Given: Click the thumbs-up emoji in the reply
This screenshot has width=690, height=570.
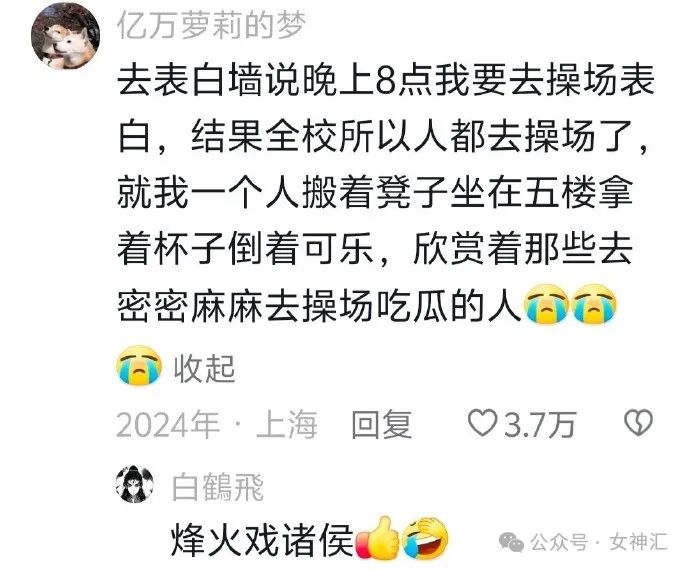Looking at the screenshot, I should click(377, 538).
